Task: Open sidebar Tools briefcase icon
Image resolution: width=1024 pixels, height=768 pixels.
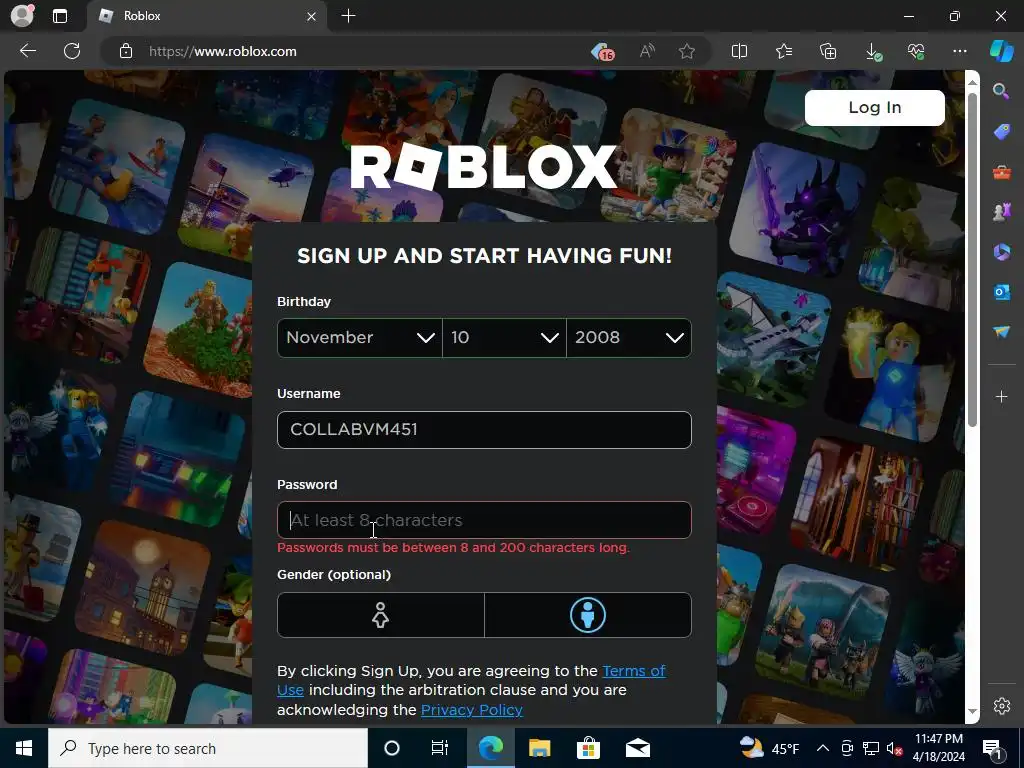Action: (x=1001, y=172)
